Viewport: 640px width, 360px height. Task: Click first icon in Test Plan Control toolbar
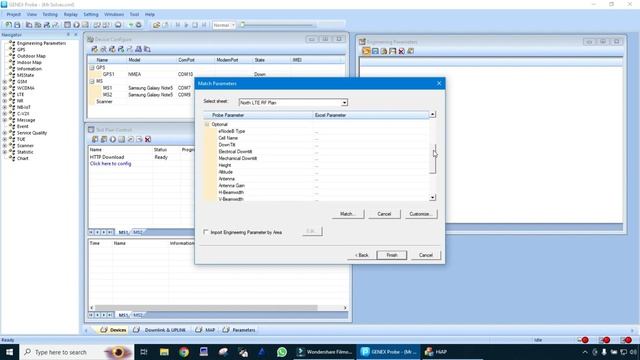pos(95,139)
